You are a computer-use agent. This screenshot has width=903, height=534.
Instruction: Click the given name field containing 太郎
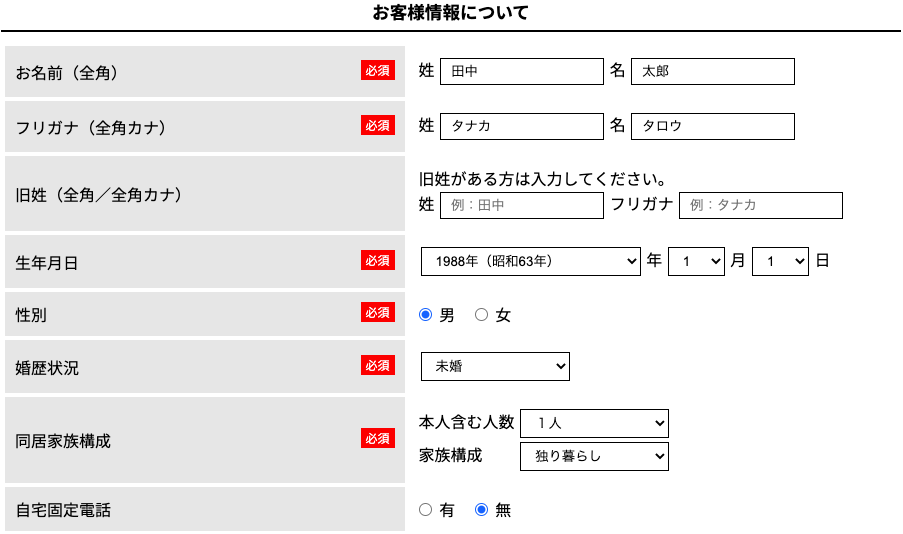pos(712,72)
